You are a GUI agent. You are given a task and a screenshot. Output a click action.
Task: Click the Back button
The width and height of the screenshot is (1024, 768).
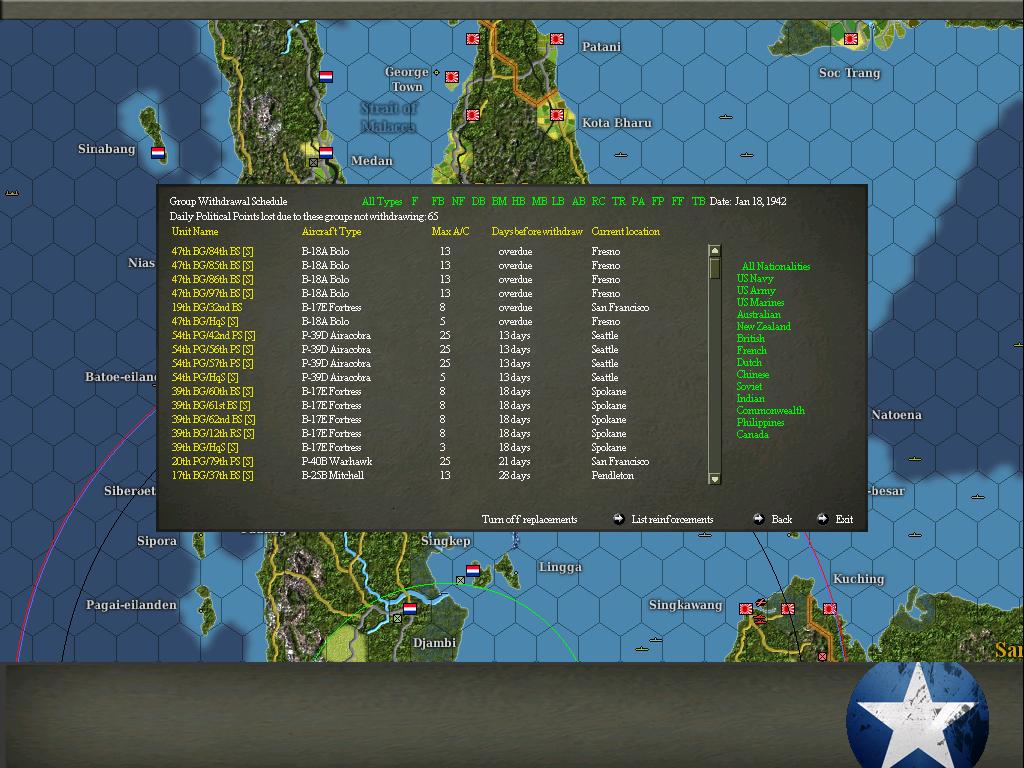[782, 520]
